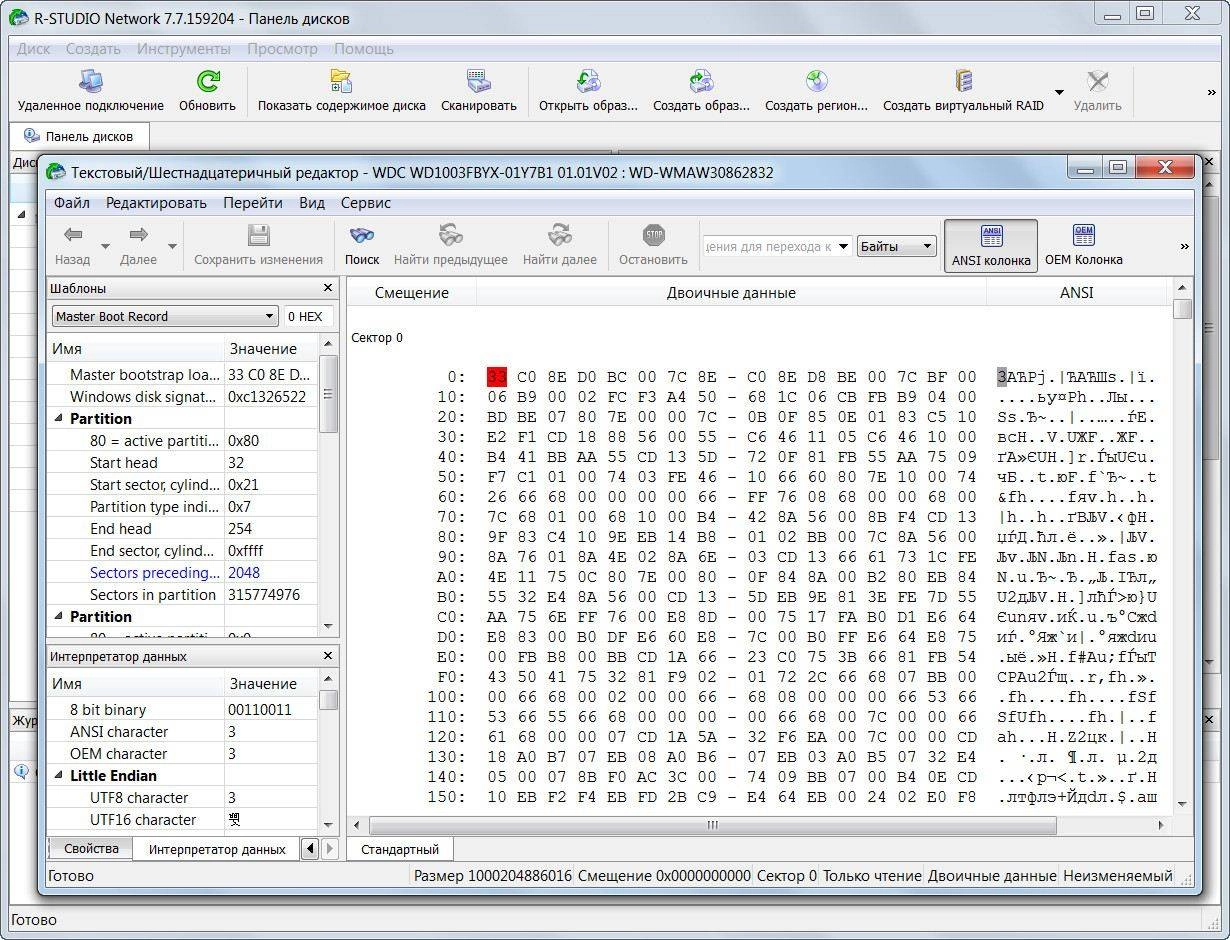This screenshot has height=940, width=1230.
Task: Toggle the OEM Колонка view
Action: 1083,245
